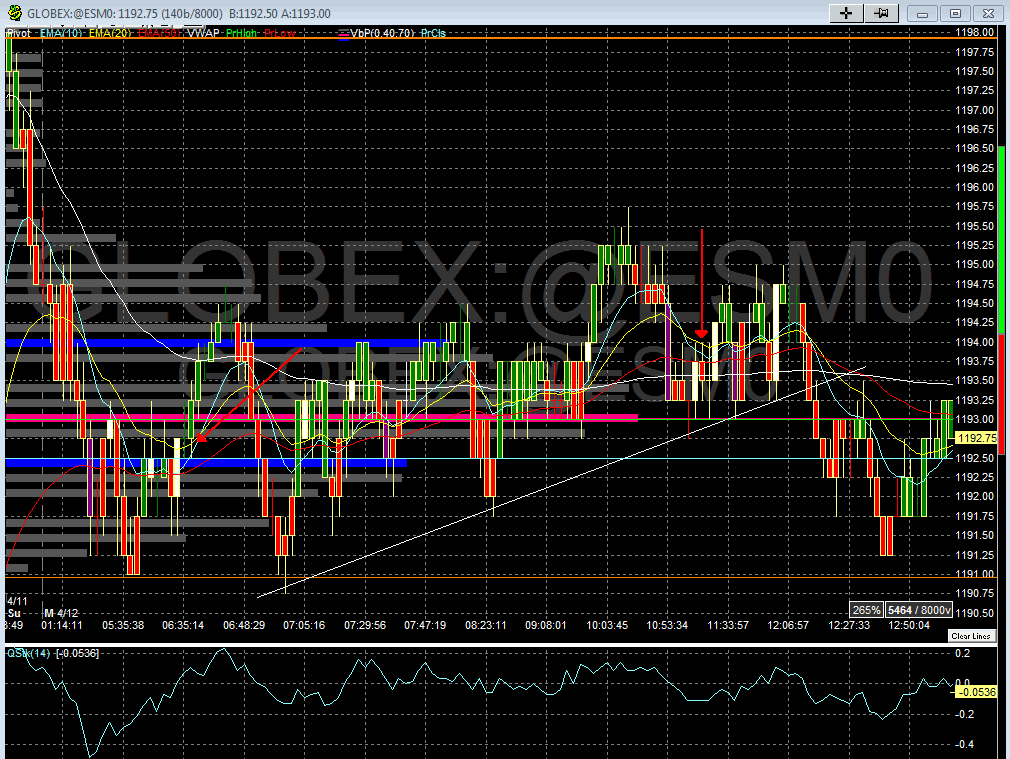Click the PrHigh indicator label
The width and height of the screenshot is (1010, 759).
[242, 33]
